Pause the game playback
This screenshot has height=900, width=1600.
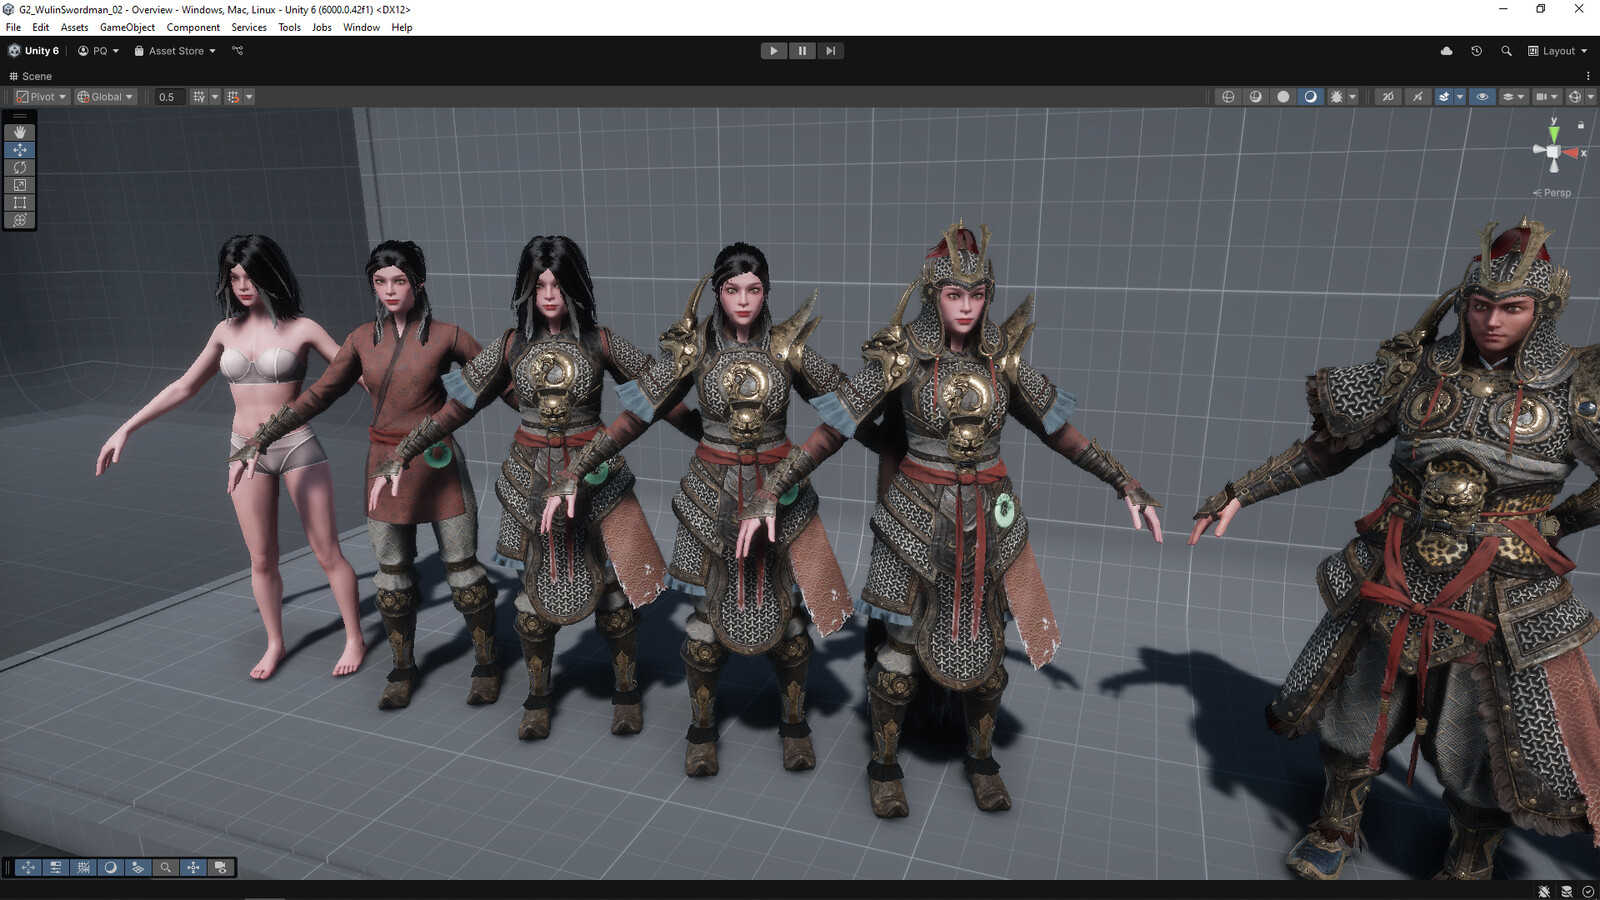point(802,51)
